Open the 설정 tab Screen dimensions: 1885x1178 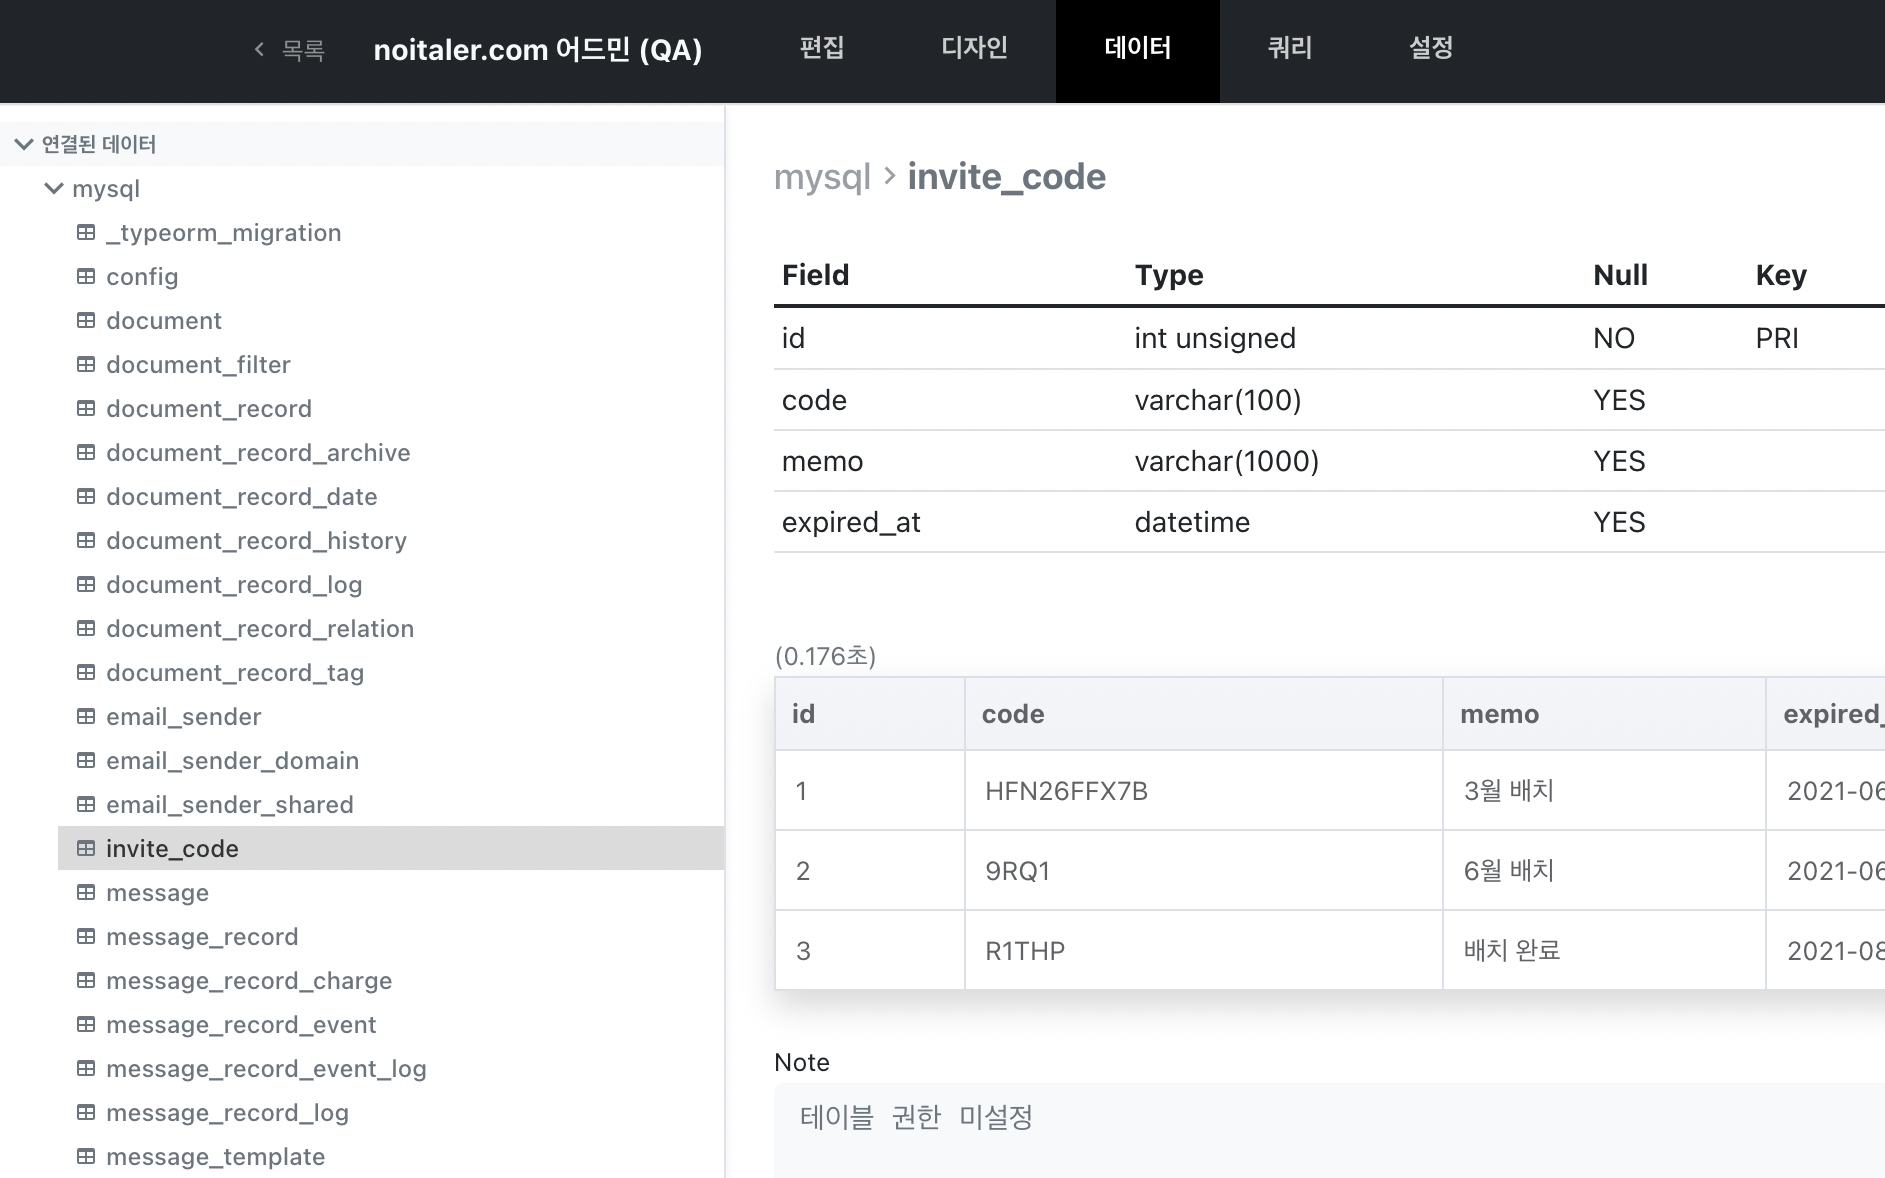[x=1431, y=49]
